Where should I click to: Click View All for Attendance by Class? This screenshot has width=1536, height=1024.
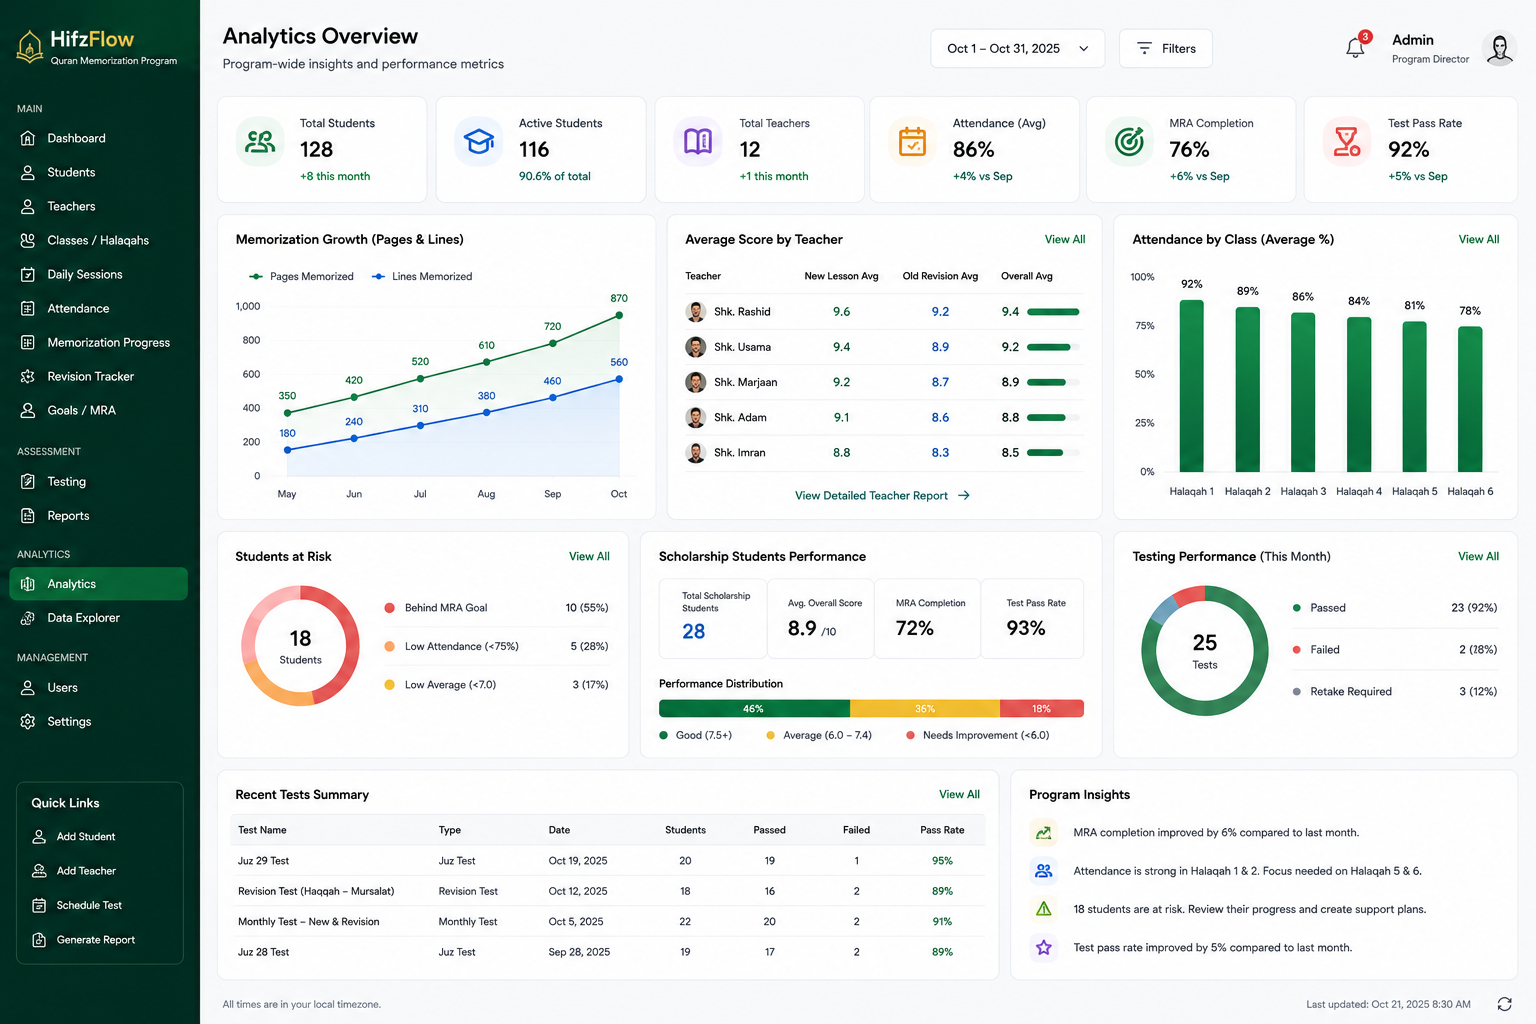tap(1478, 240)
